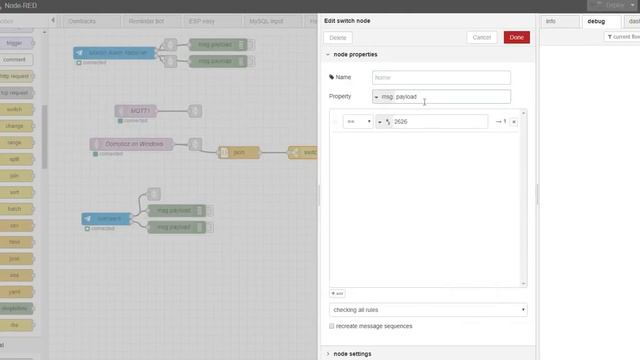The height and width of the screenshot is (360, 640).
Task: Add a new rule with +add
Action: (x=337, y=293)
